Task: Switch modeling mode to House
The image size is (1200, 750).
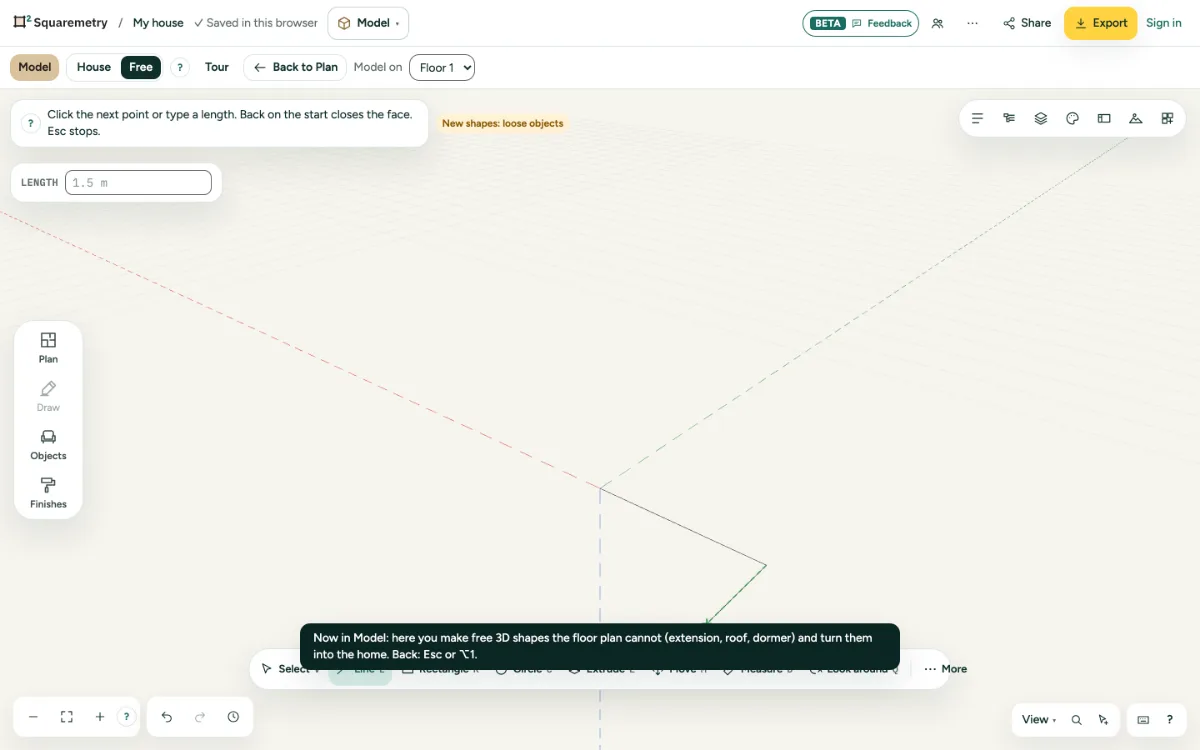Action: pos(94,67)
